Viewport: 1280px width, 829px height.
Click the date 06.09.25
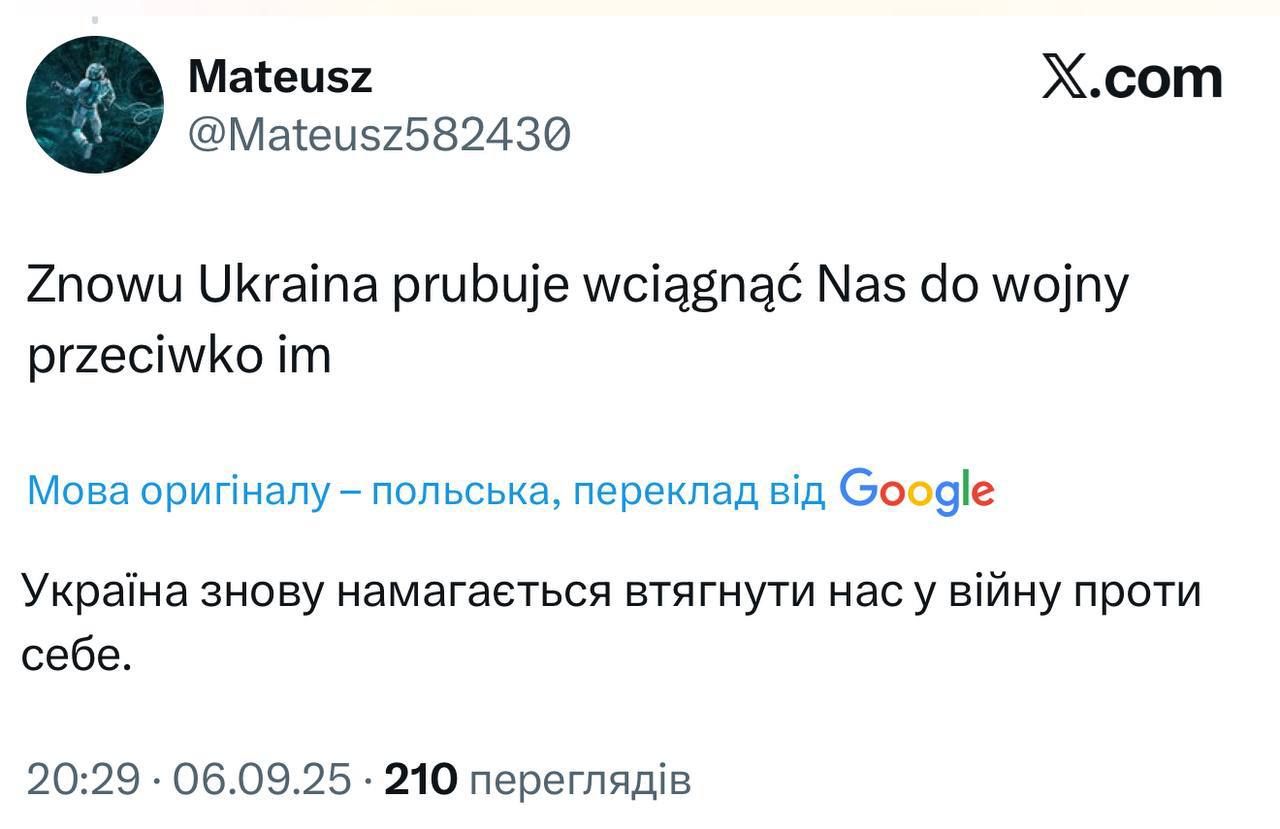coord(262,779)
